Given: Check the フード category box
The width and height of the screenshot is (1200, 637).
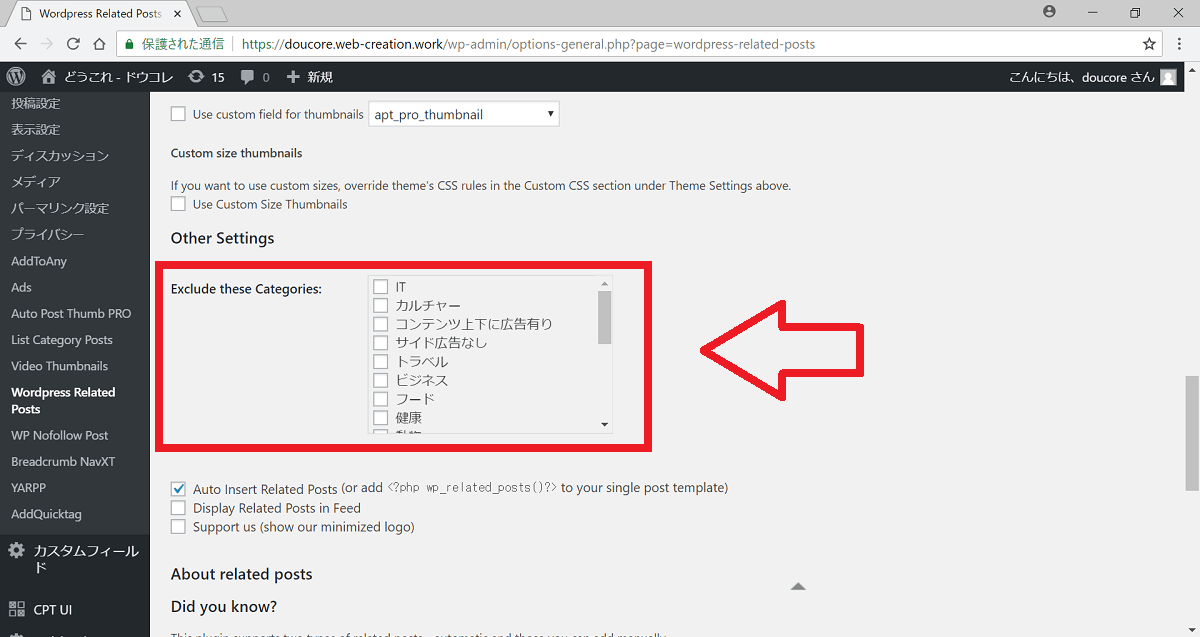Looking at the screenshot, I should tap(380, 399).
